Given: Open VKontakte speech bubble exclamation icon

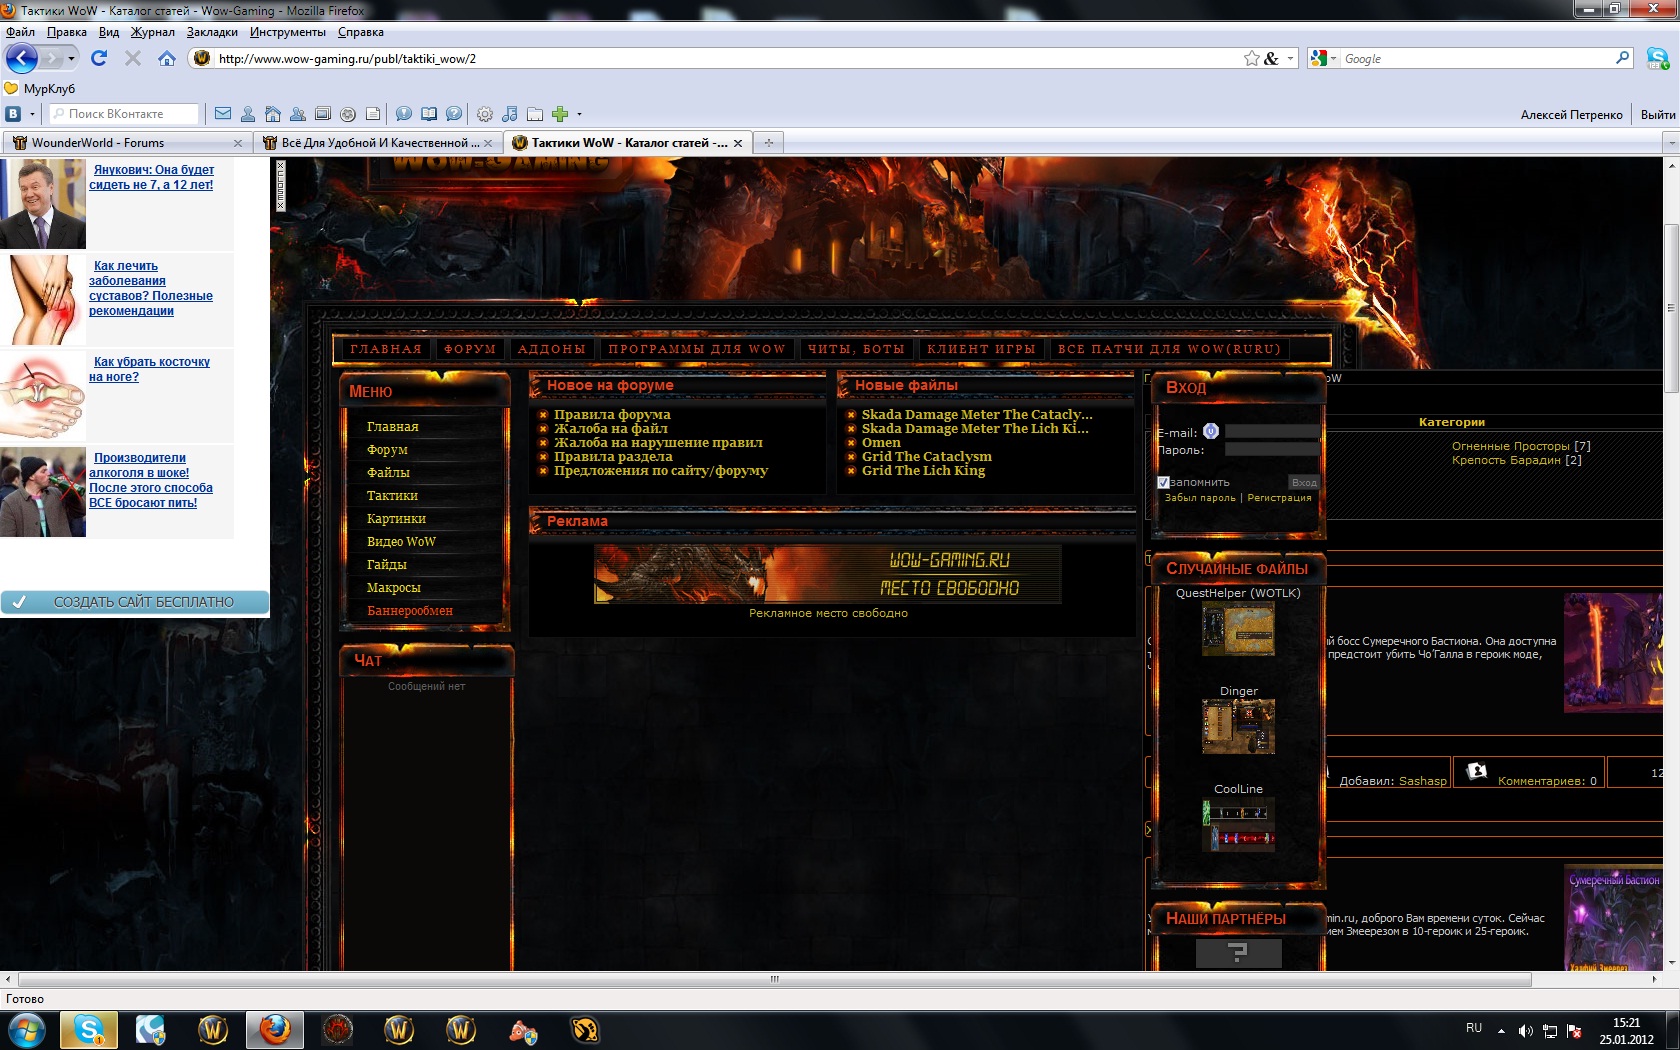Looking at the screenshot, I should pyautogui.click(x=404, y=114).
